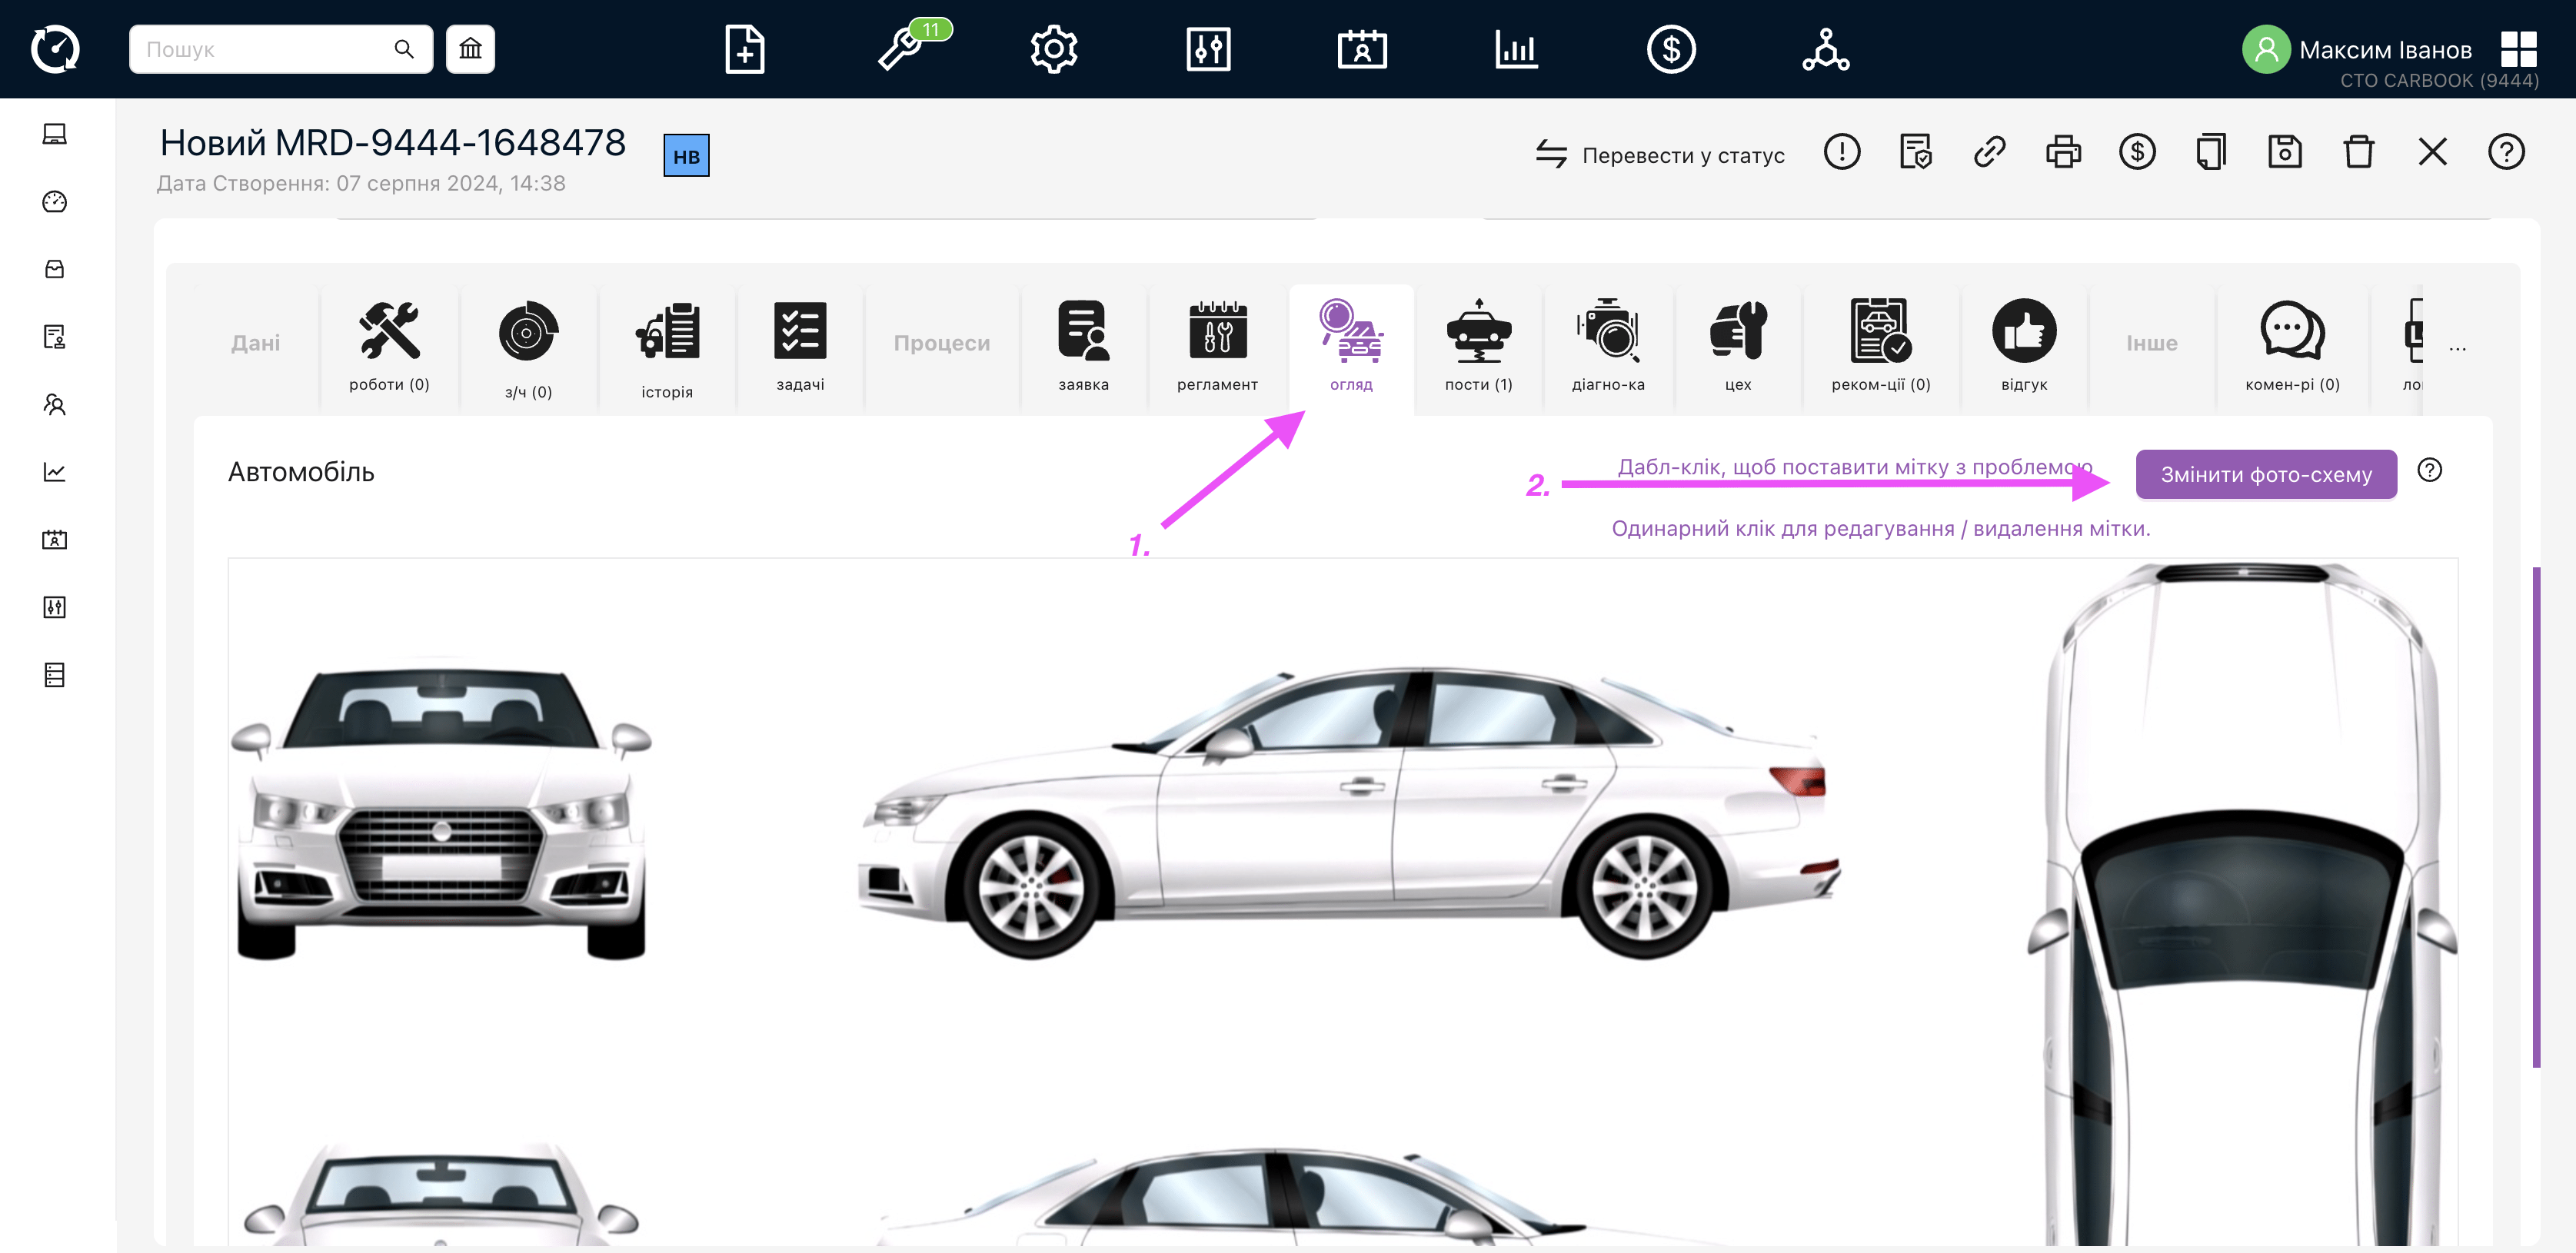Viewport: 2576px width, 1253px height.
Task: Click the new document plus icon
Action: 745,49
